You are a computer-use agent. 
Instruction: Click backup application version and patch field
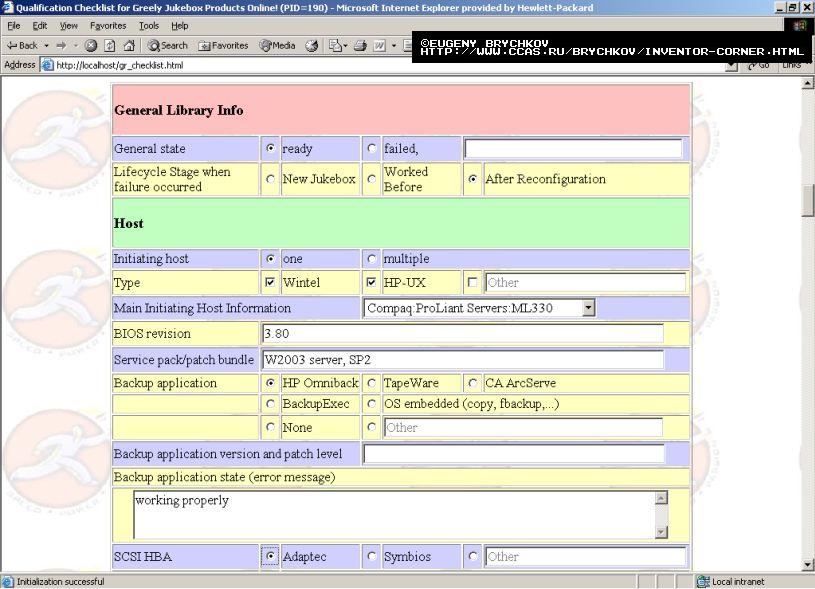point(514,454)
